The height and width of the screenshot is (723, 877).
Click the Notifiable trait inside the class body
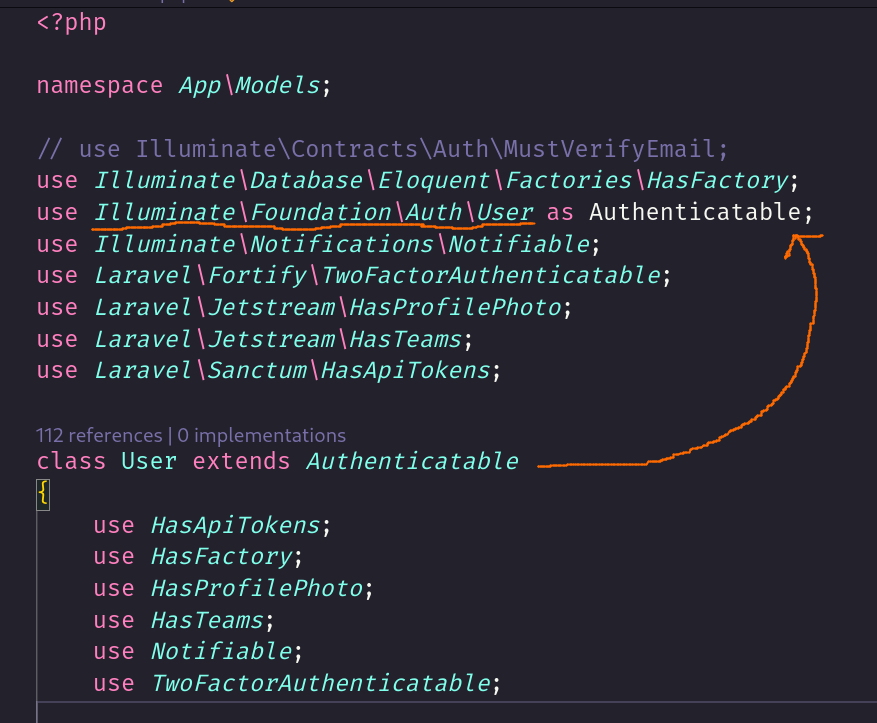tap(221, 652)
